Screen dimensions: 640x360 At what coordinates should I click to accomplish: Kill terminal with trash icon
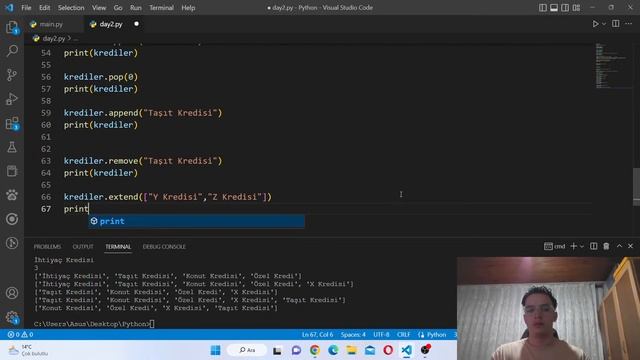click(x=606, y=246)
